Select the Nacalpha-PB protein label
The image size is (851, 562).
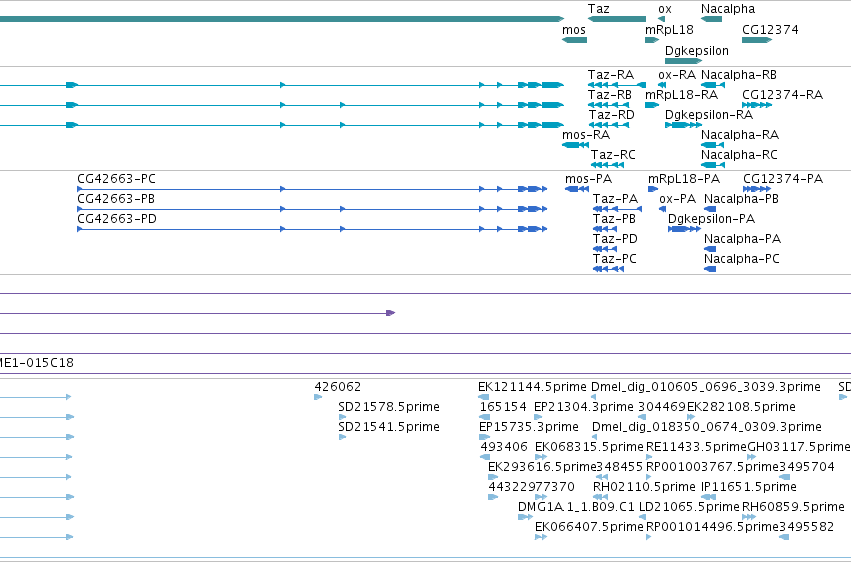(741, 199)
